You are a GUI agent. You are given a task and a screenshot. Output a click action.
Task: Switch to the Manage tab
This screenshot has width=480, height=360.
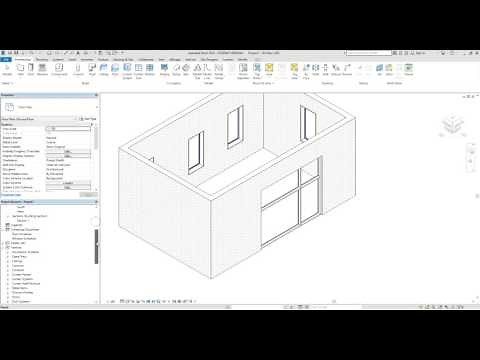tap(175, 59)
